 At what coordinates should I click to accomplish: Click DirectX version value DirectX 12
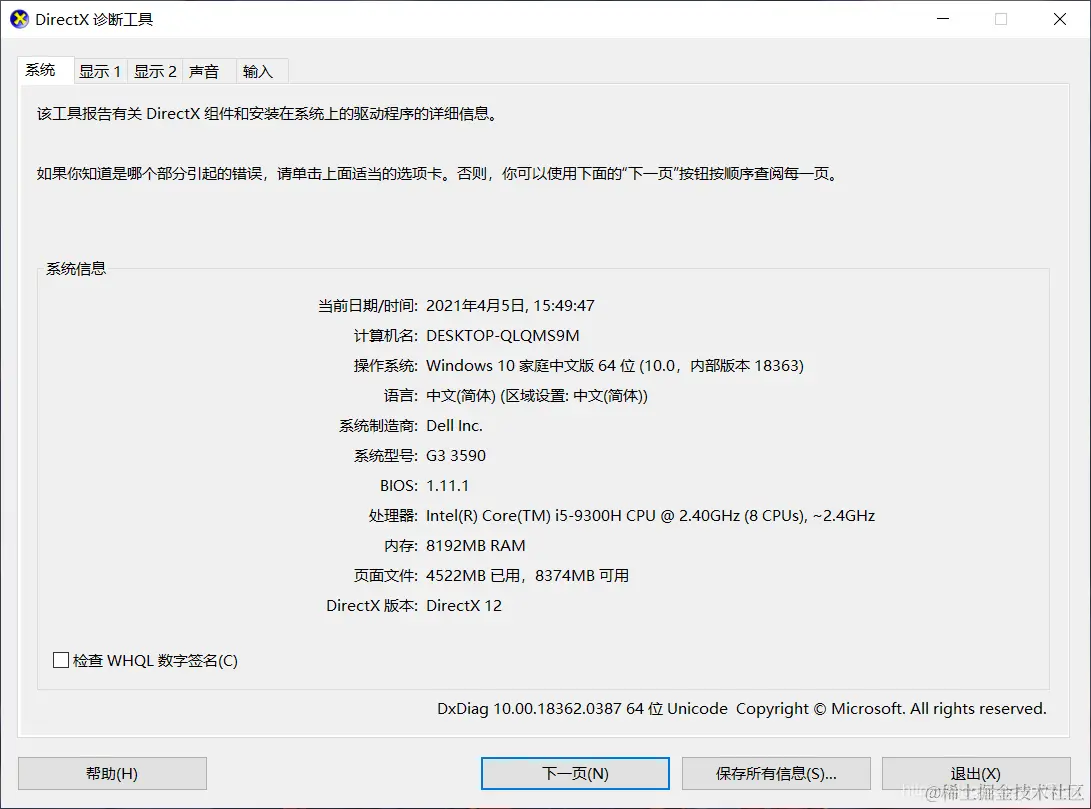pos(463,605)
